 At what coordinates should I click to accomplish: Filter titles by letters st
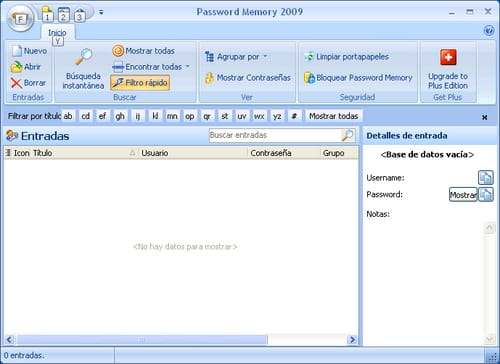click(225, 116)
